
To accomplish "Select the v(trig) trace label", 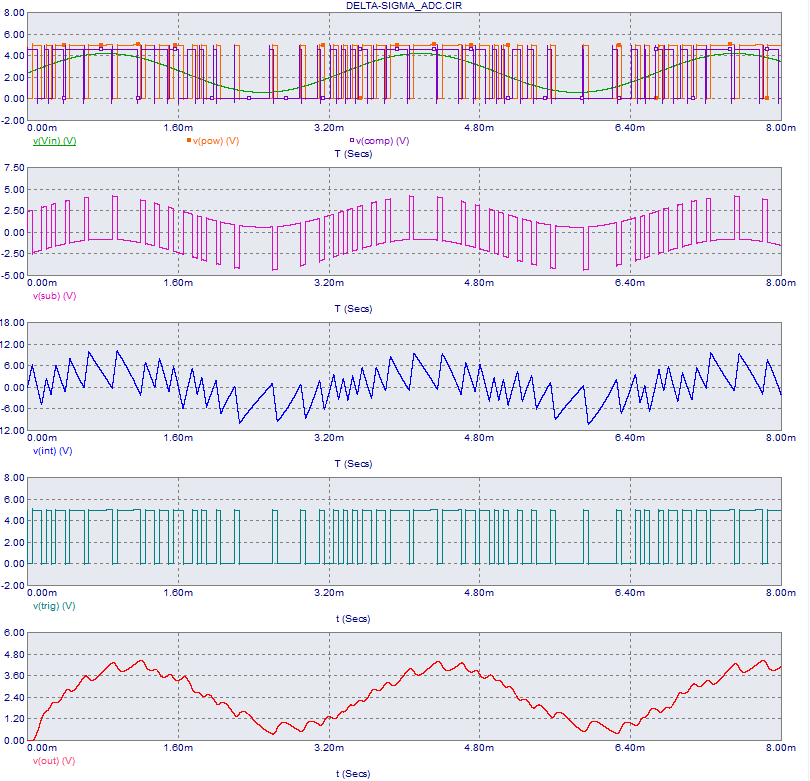I will click(54, 606).
